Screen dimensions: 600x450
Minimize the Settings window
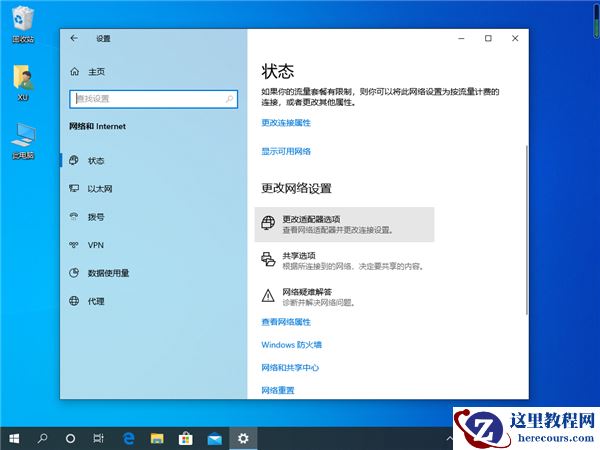coord(461,38)
